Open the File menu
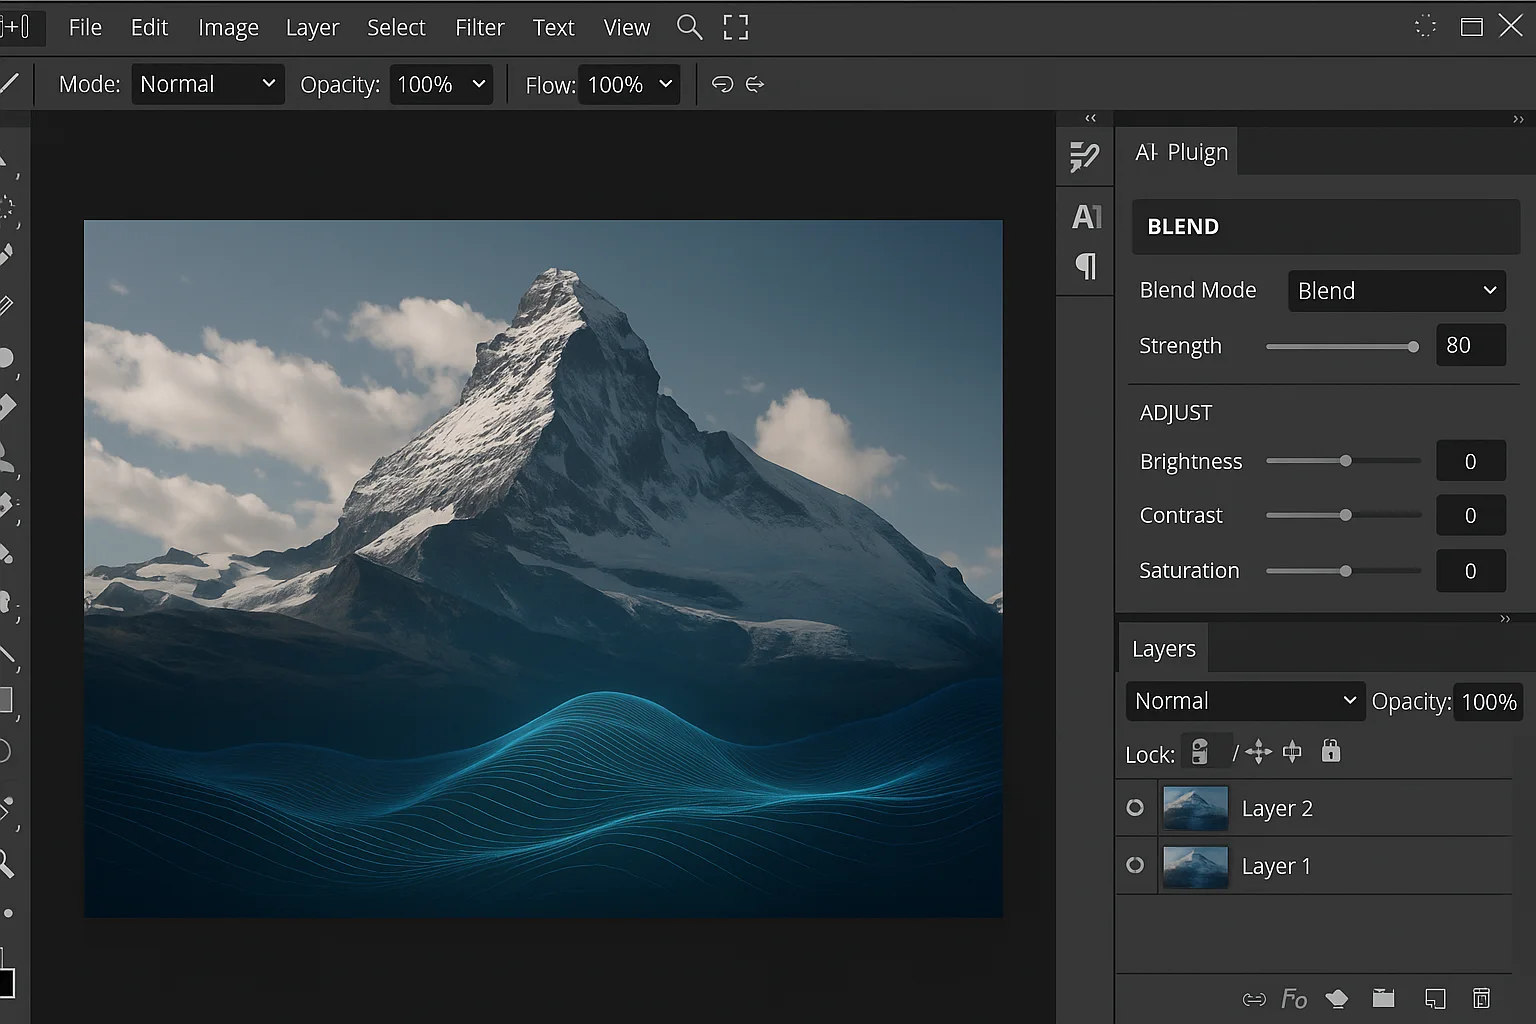 (x=85, y=28)
